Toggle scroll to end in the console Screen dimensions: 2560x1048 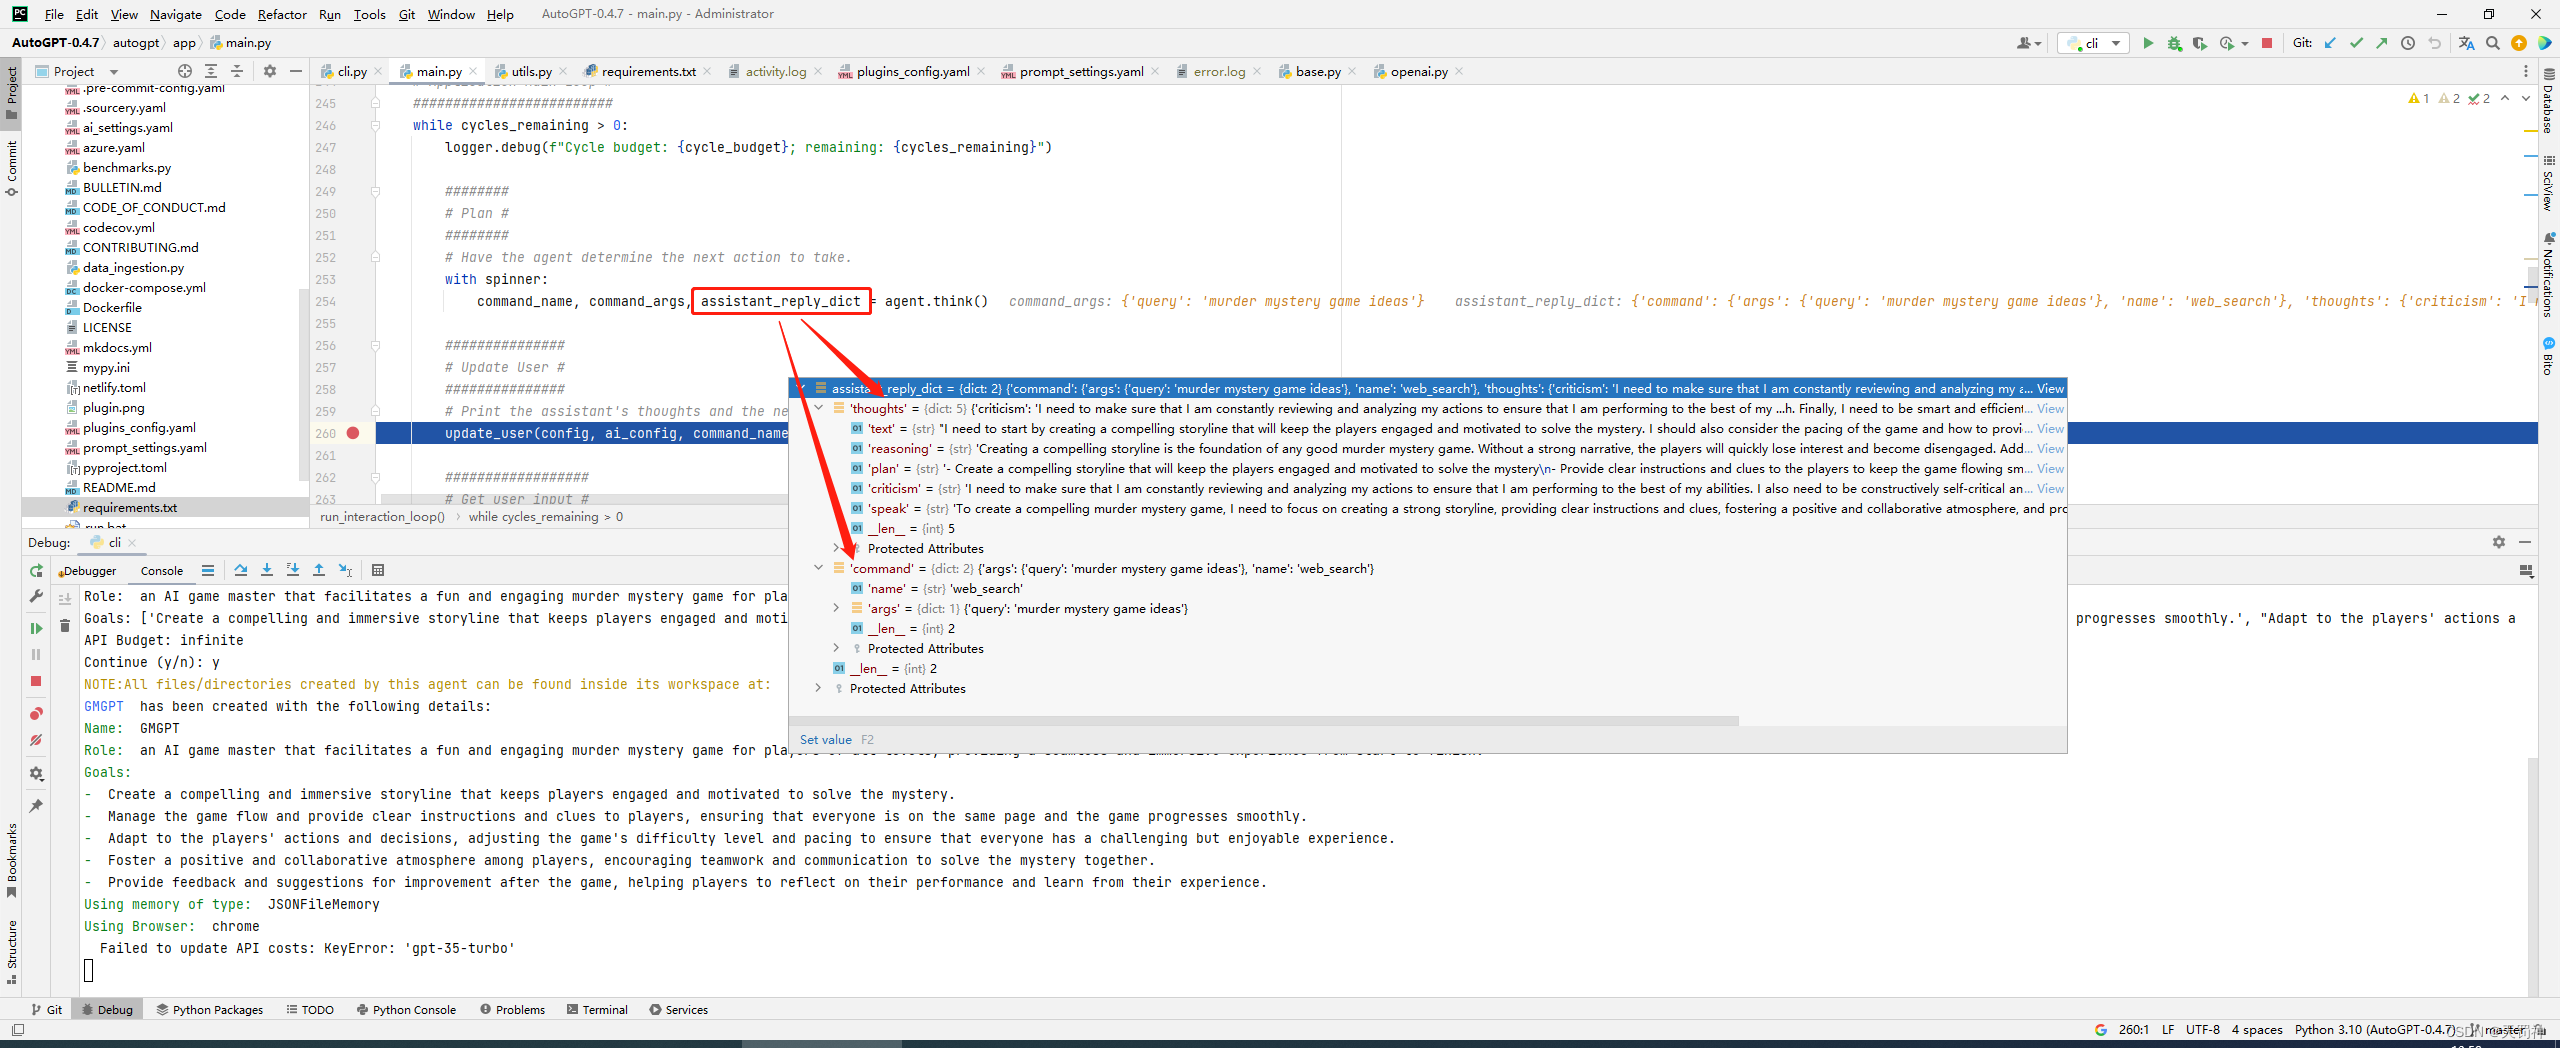coord(65,599)
